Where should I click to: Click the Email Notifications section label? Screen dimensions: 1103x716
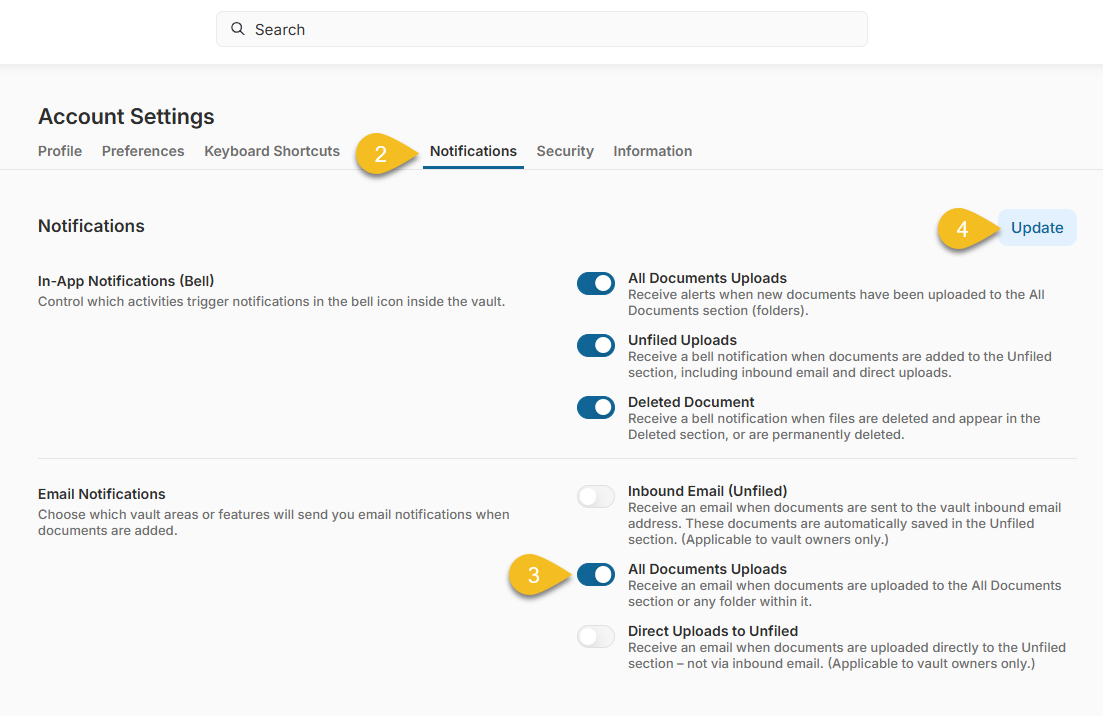pyautogui.click(x=101, y=493)
